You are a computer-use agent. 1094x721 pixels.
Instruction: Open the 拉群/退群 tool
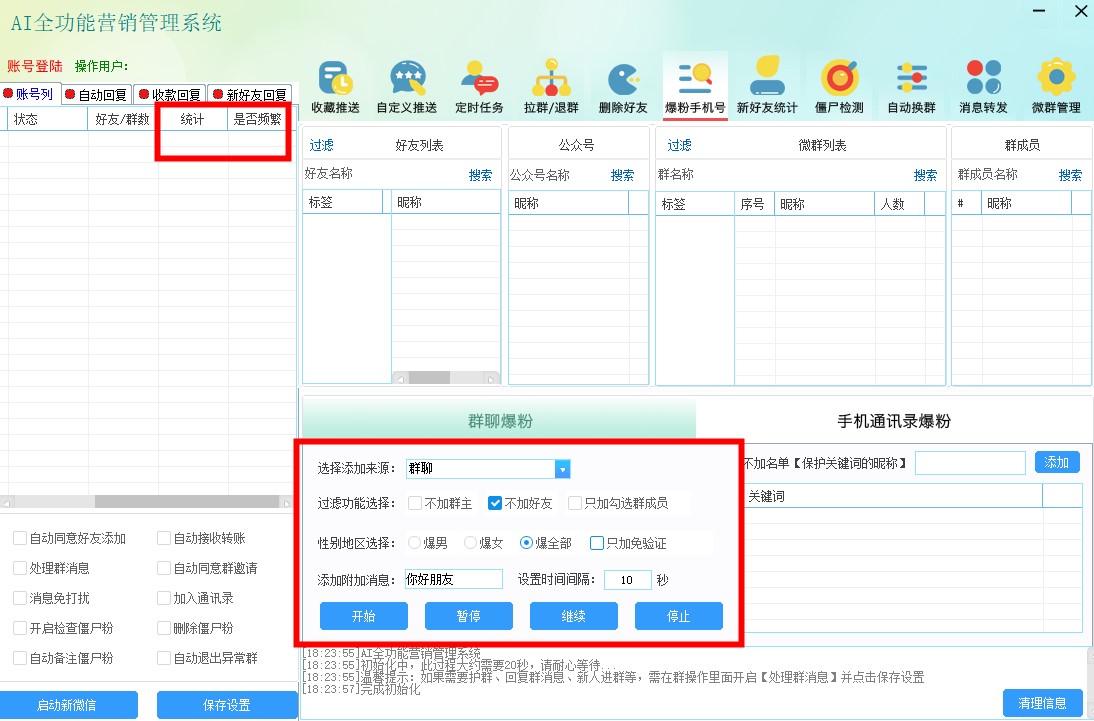tap(551, 87)
